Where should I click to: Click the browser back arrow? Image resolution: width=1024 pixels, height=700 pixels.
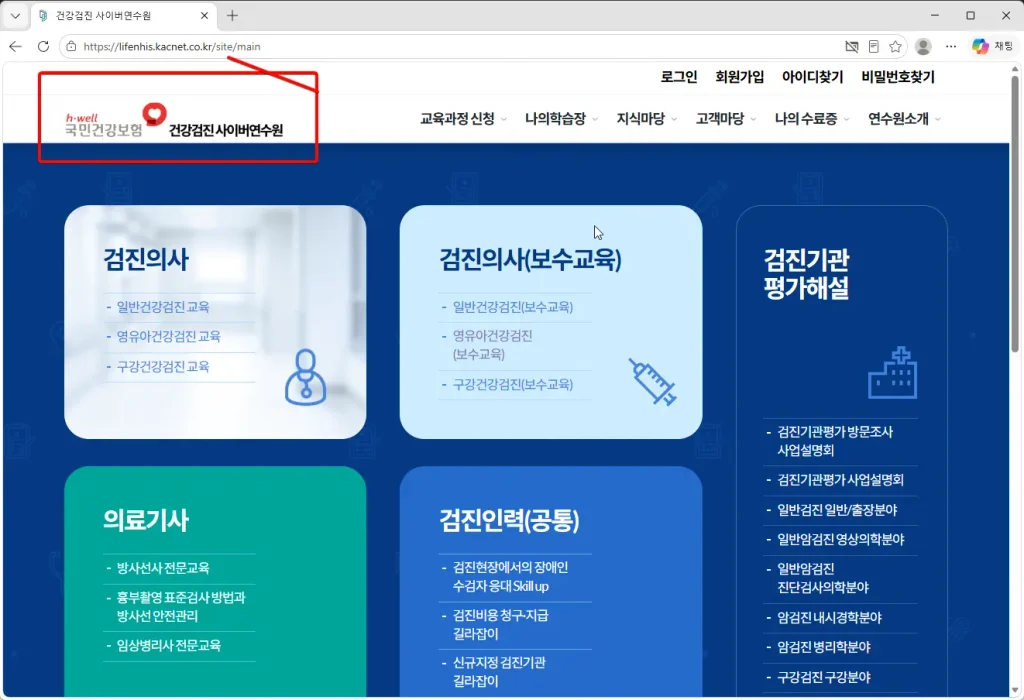point(16,46)
